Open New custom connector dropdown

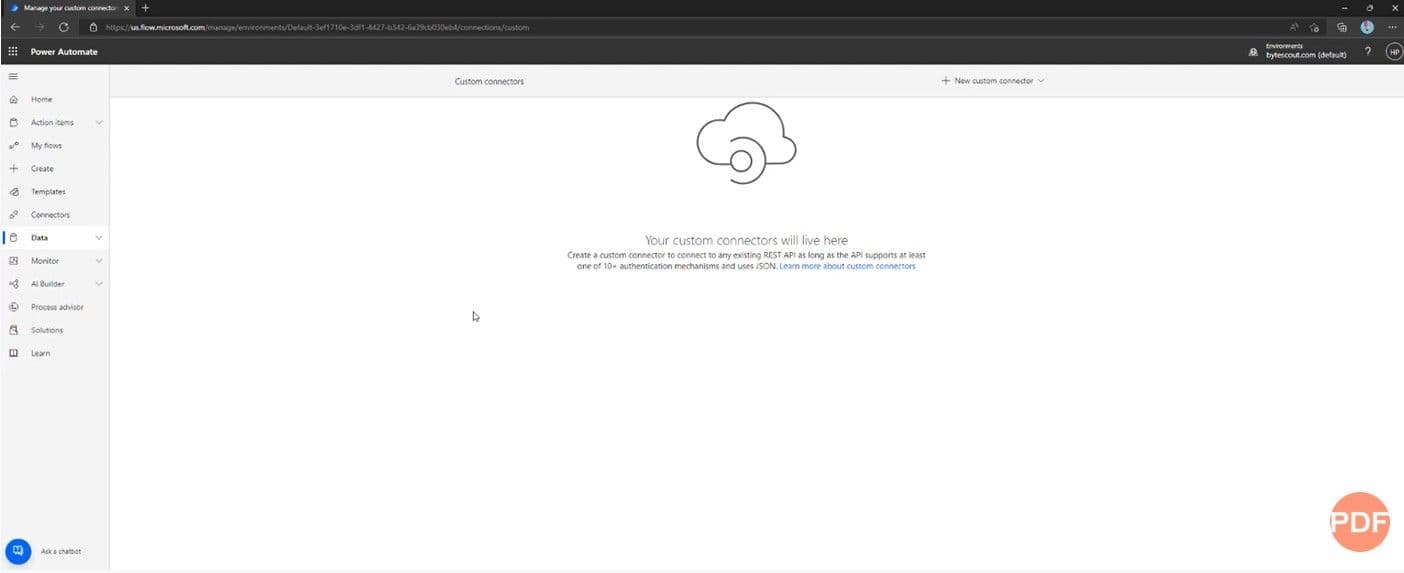click(x=992, y=81)
